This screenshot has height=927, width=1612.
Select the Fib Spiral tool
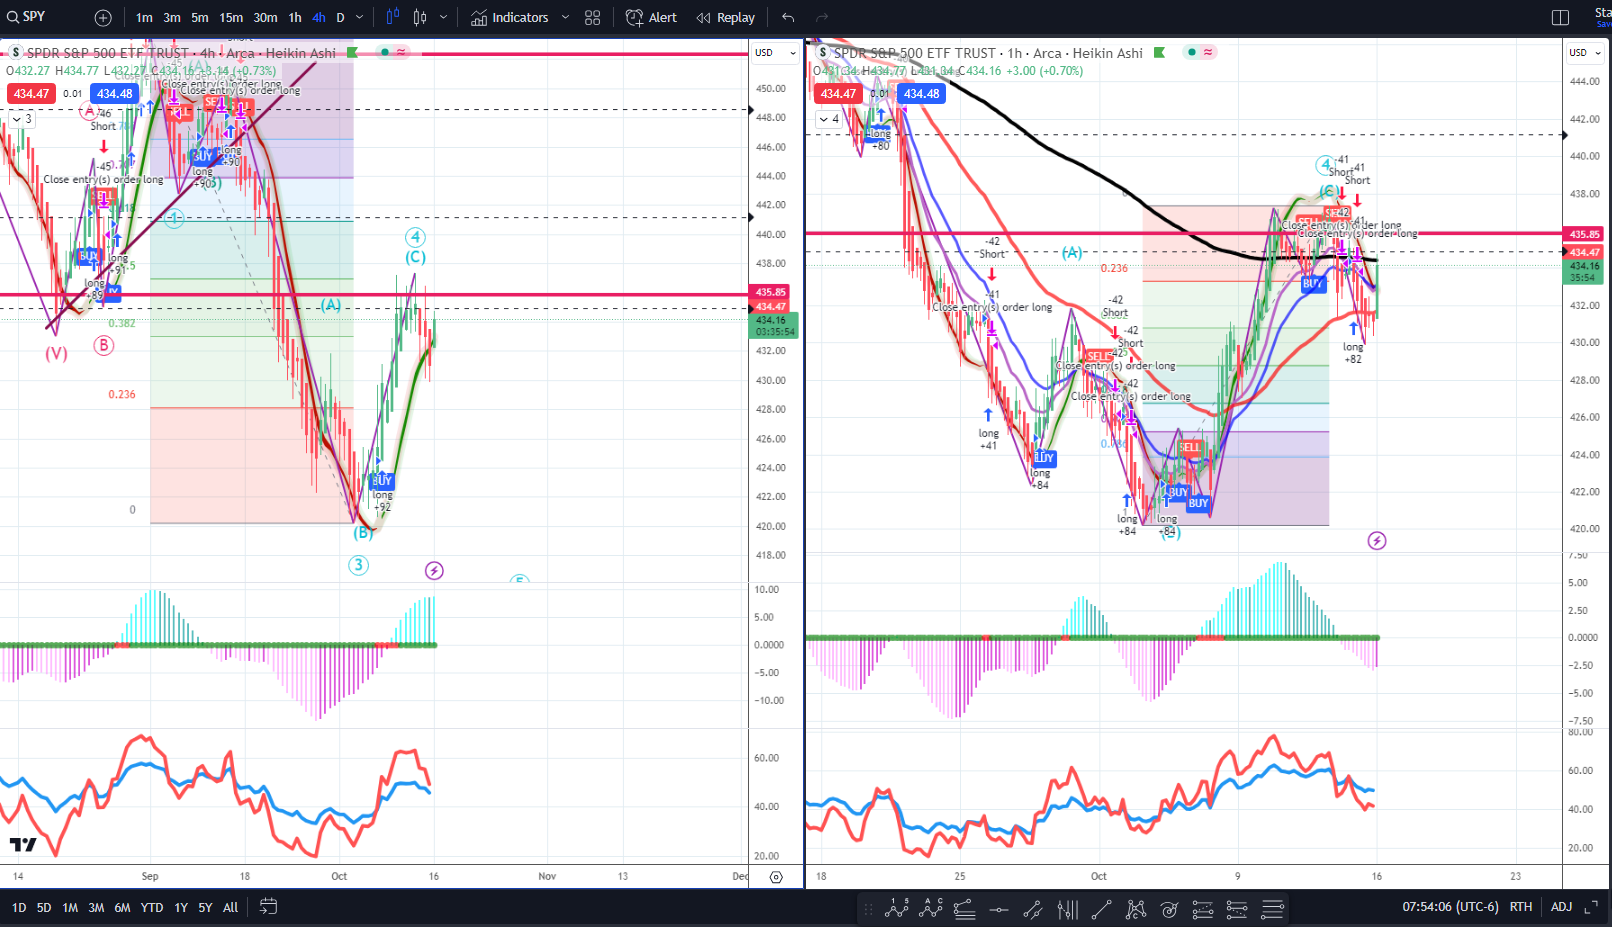1169,909
